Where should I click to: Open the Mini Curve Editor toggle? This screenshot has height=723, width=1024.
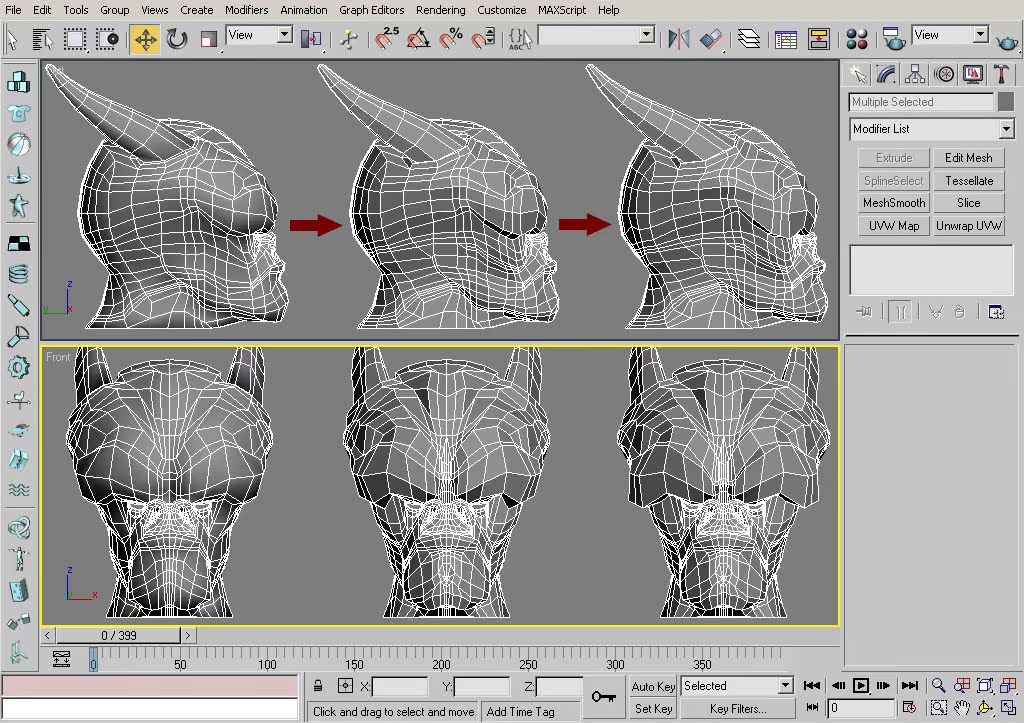(x=61, y=659)
